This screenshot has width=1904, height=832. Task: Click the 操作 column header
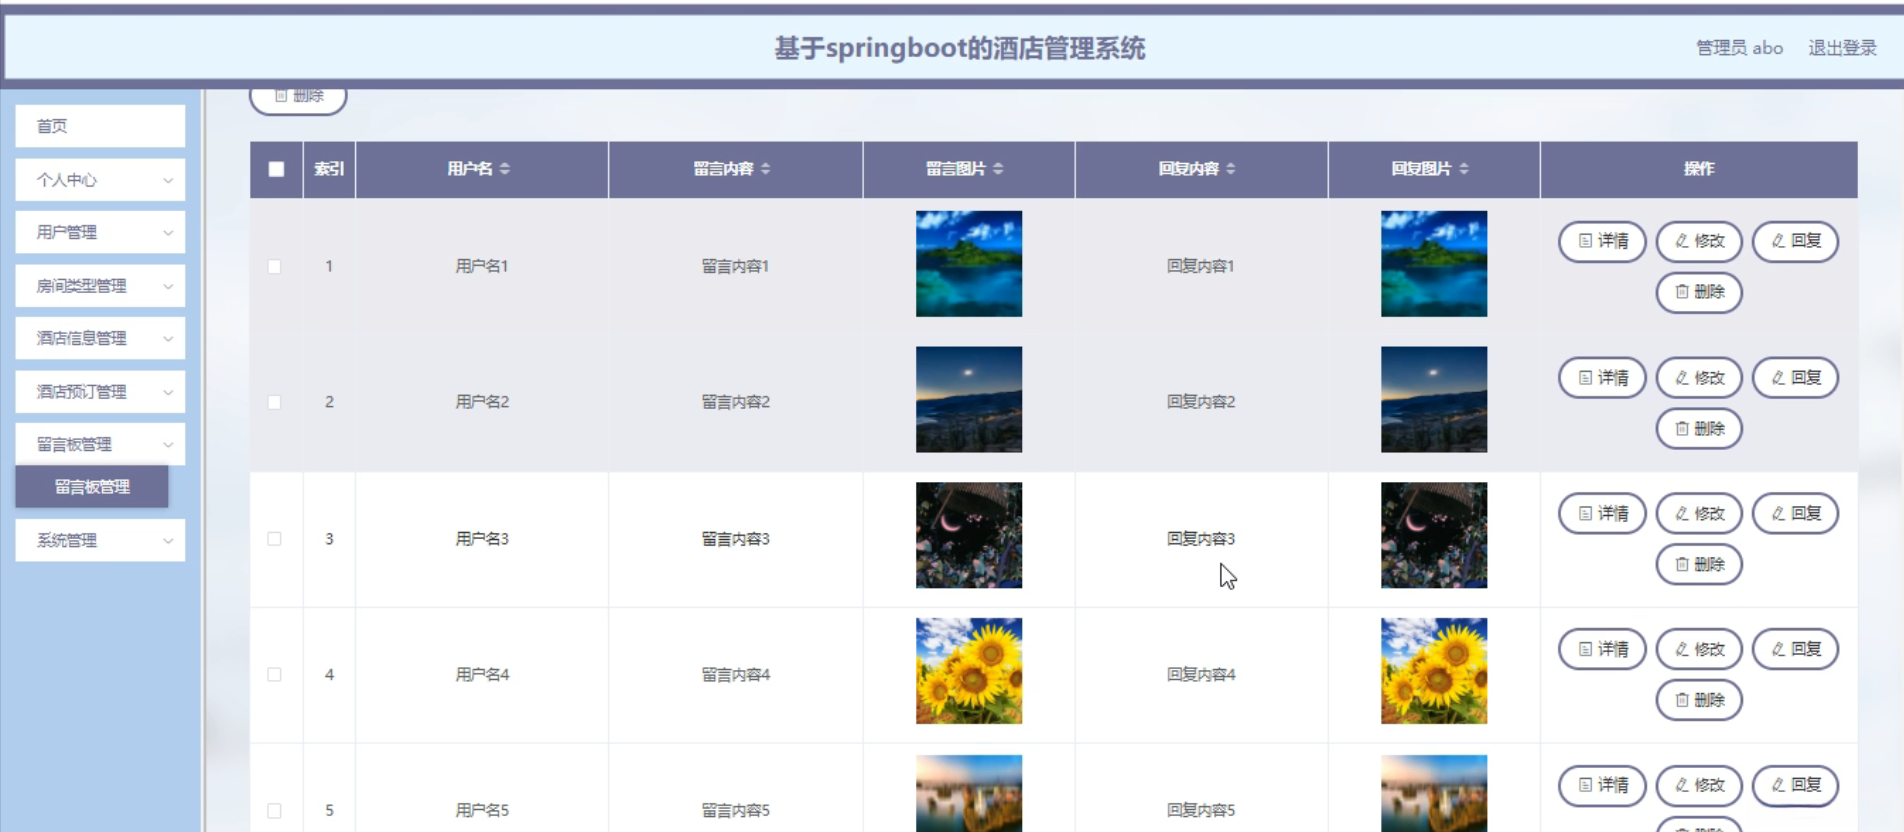point(1699,169)
